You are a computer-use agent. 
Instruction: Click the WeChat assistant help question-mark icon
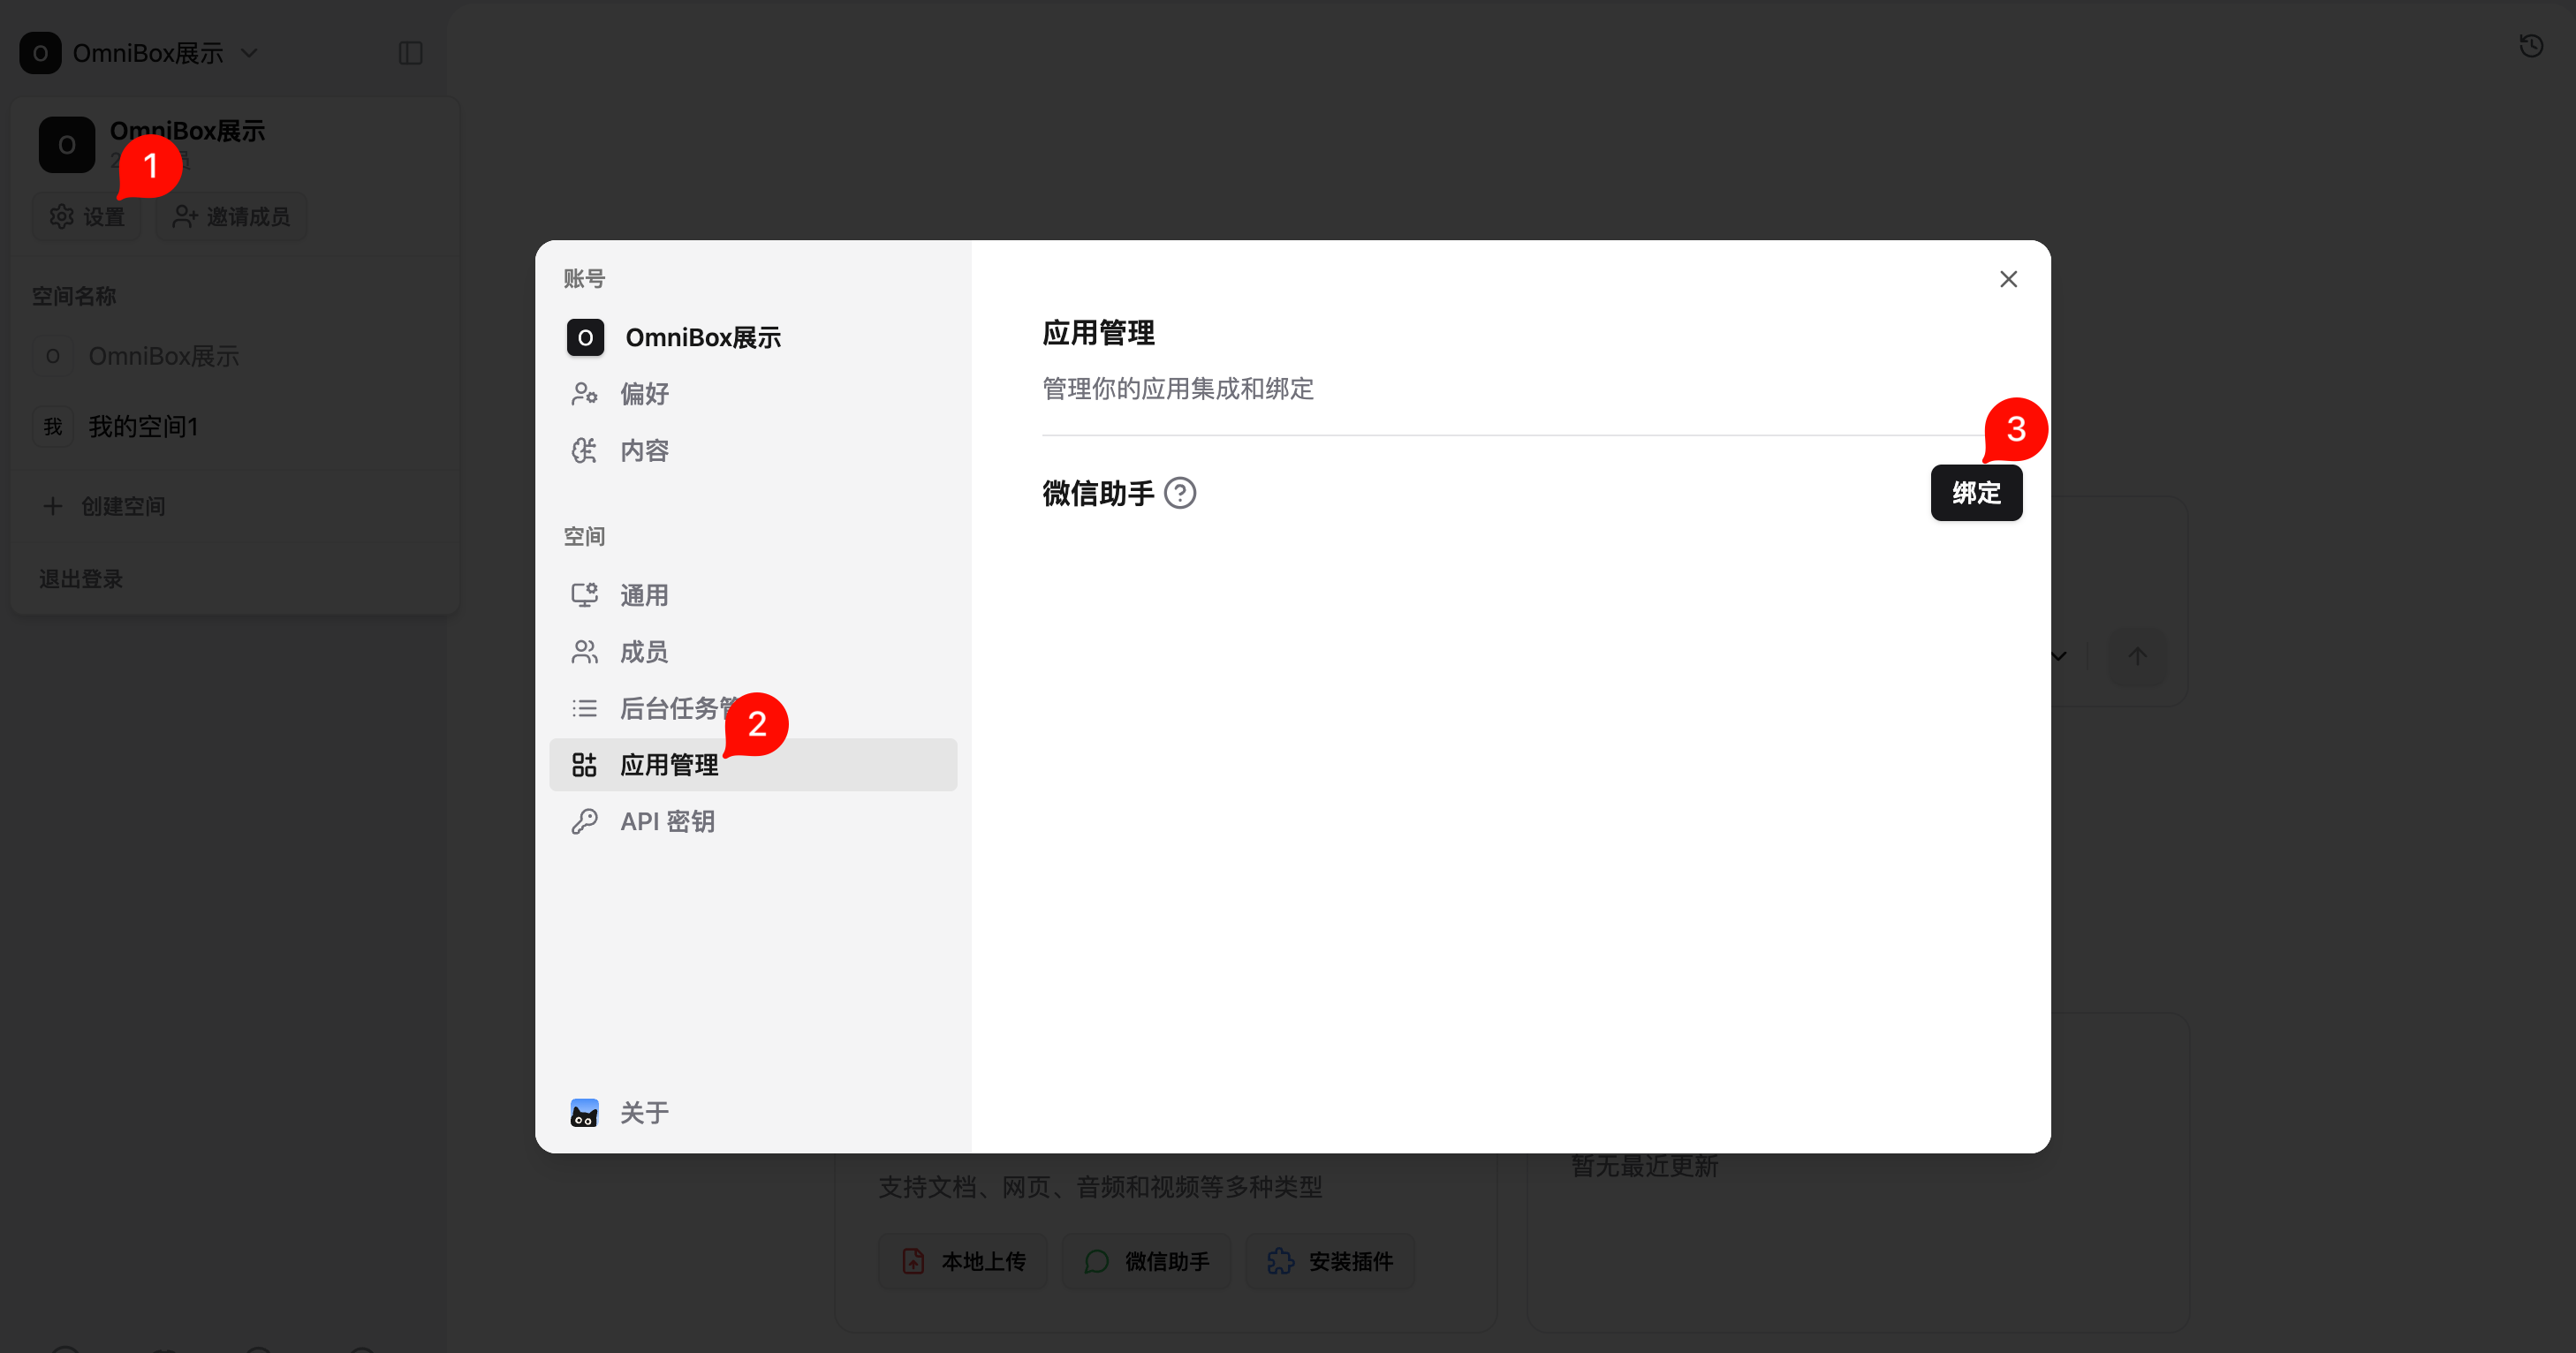(1180, 493)
